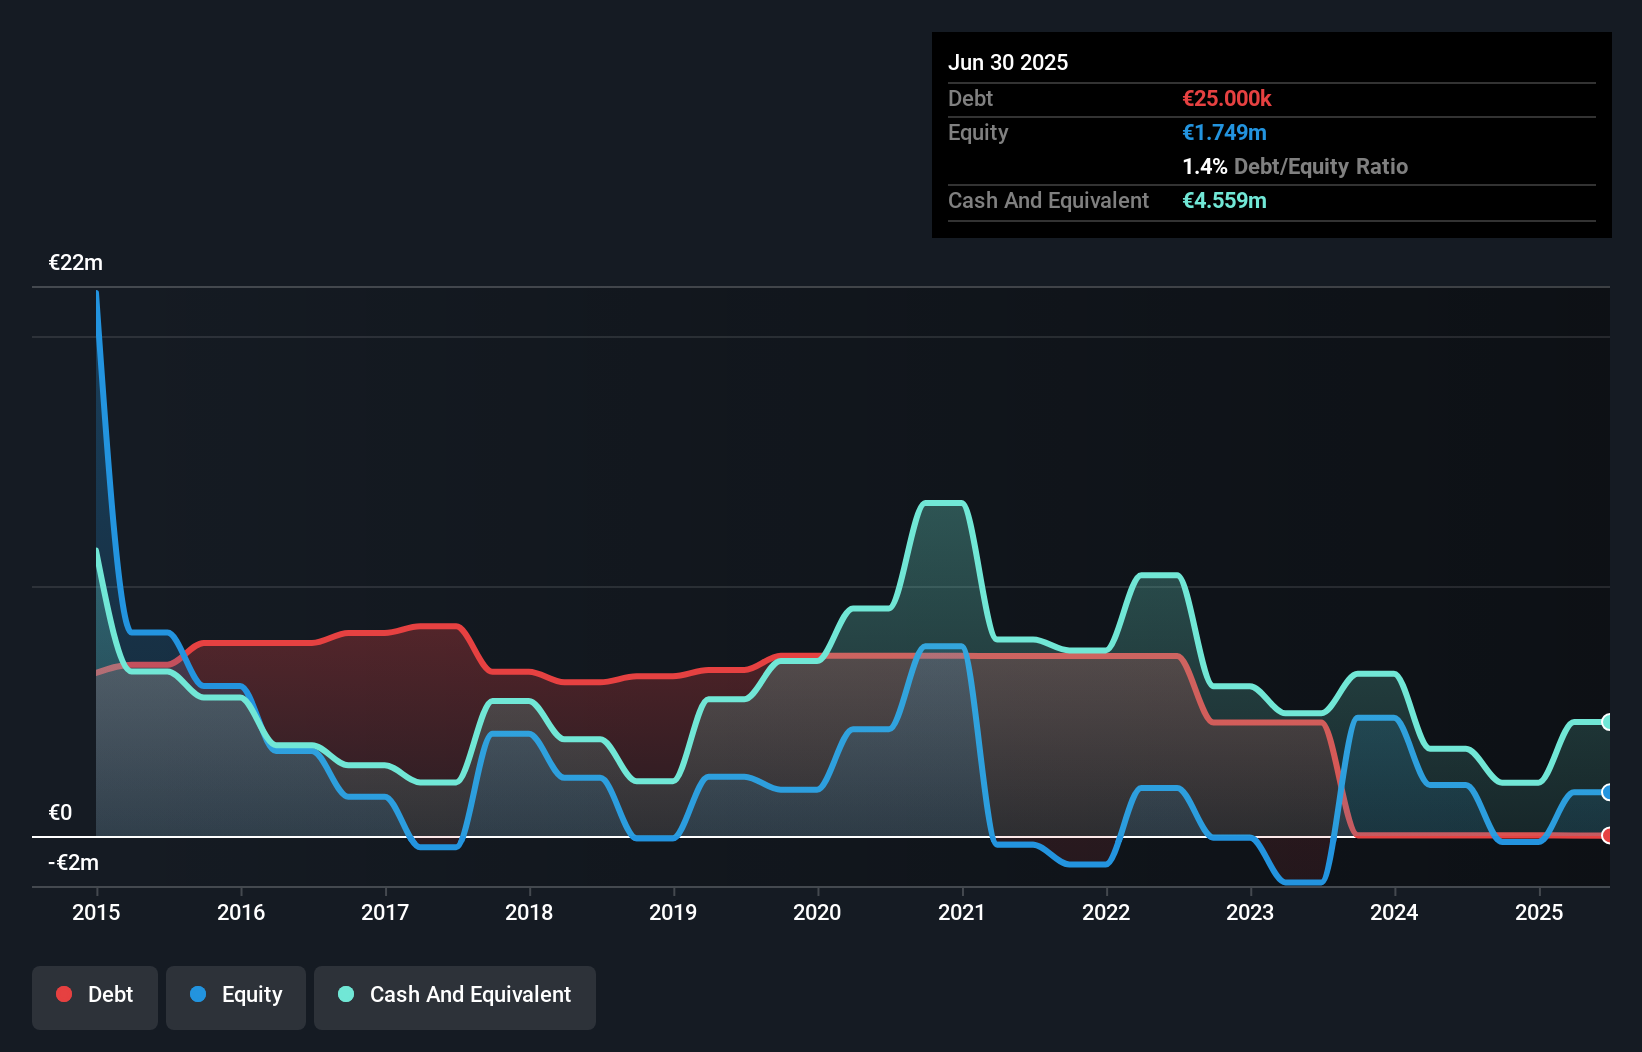Click the red Debt endpoint marker

click(1607, 835)
